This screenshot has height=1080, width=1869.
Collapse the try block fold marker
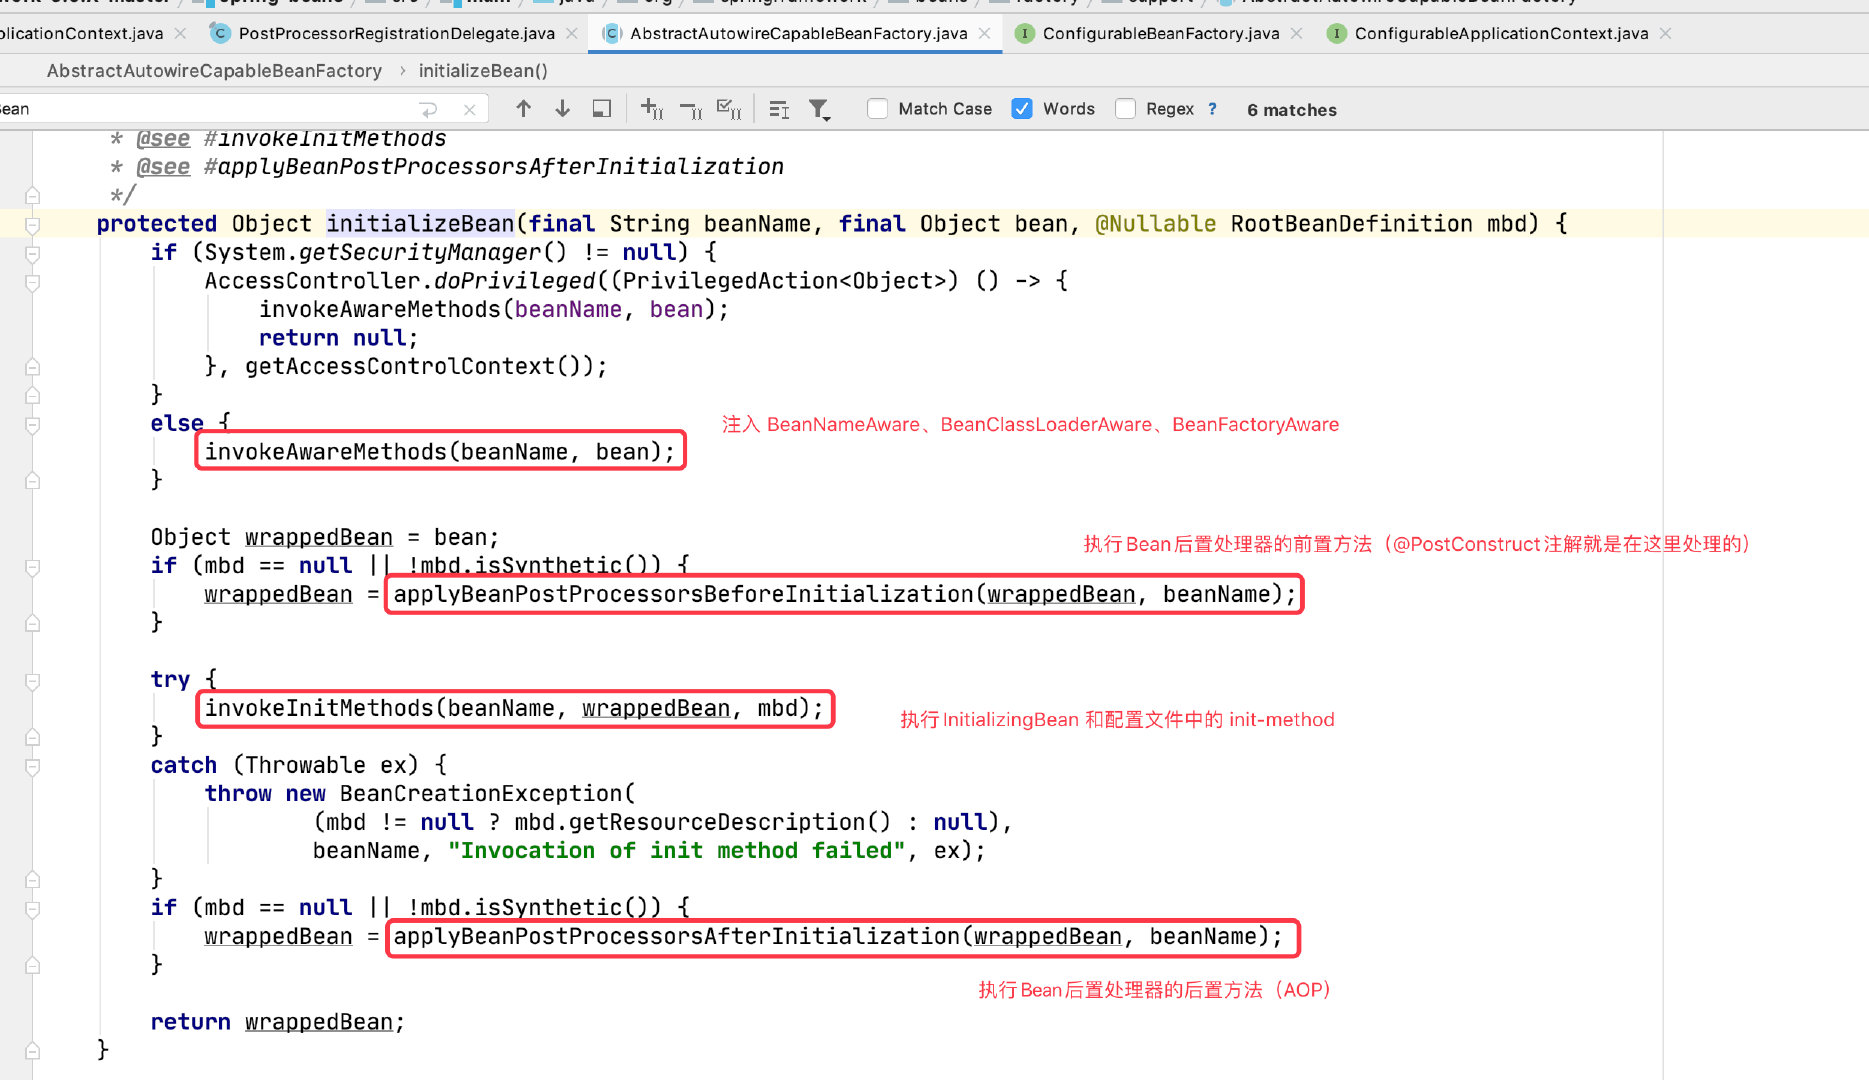[32, 681]
